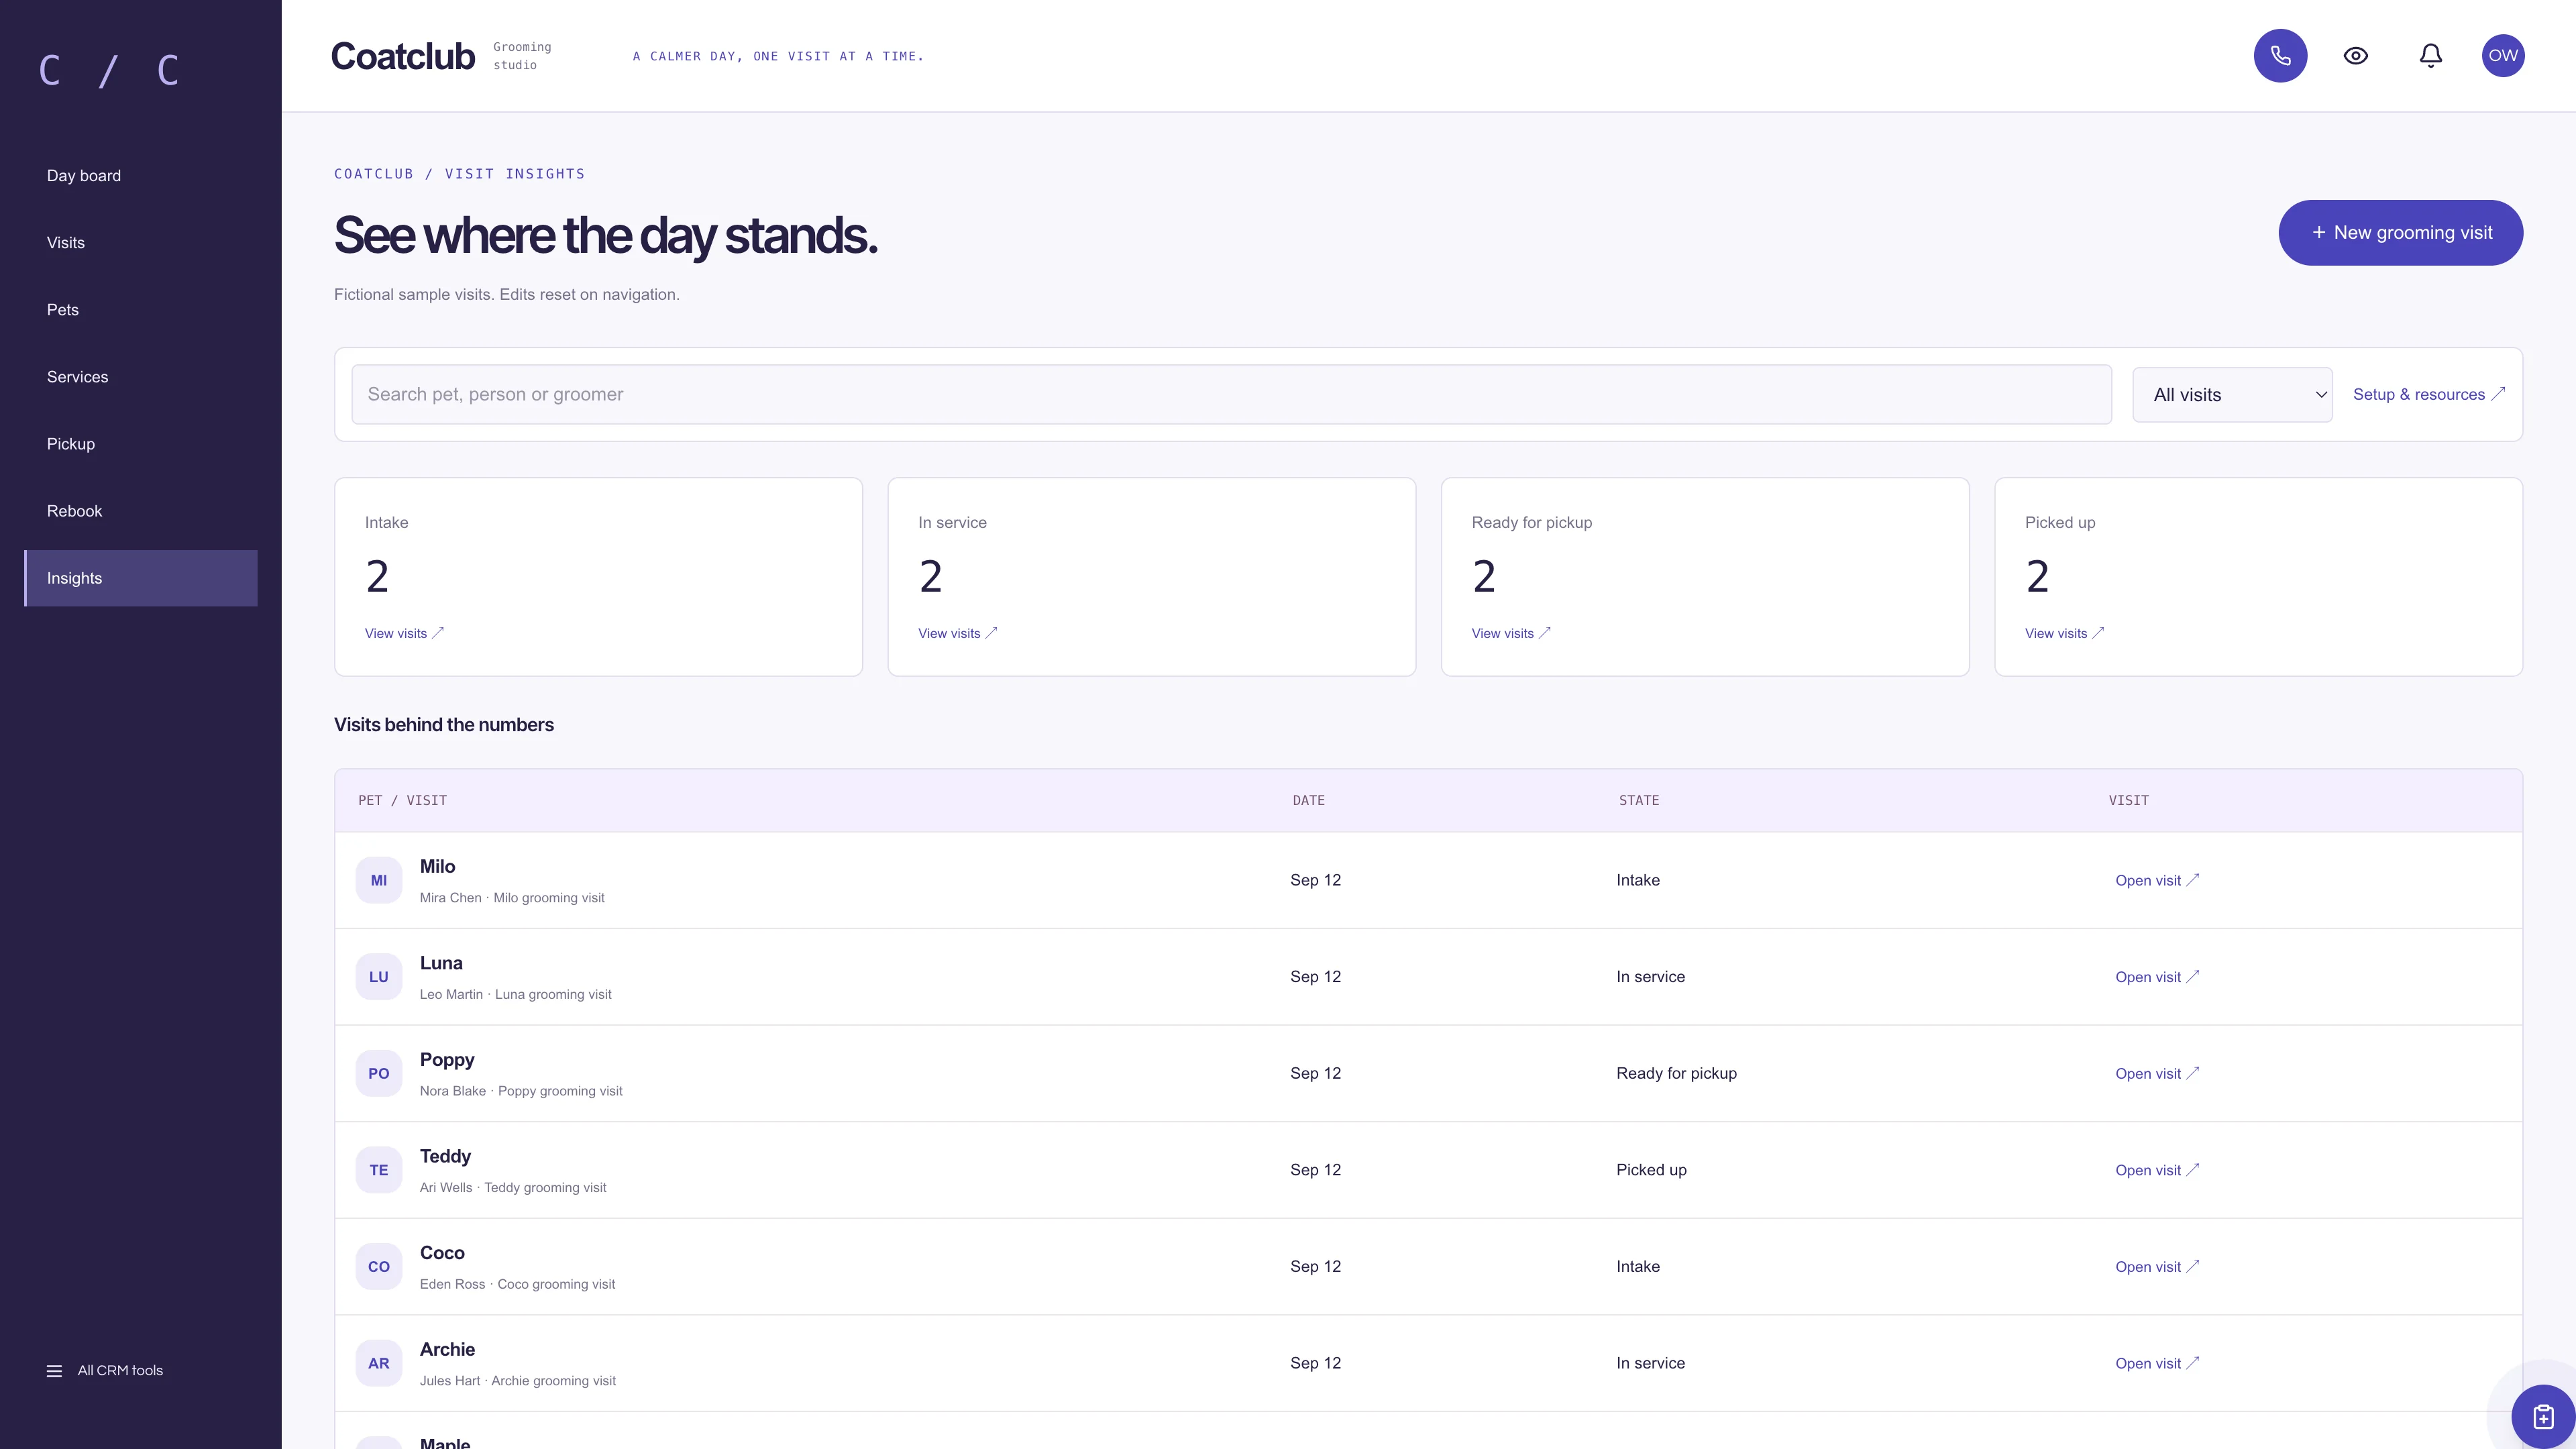Click the phone call icon in header
This screenshot has width=2576, height=1449.
coord(2280,56)
